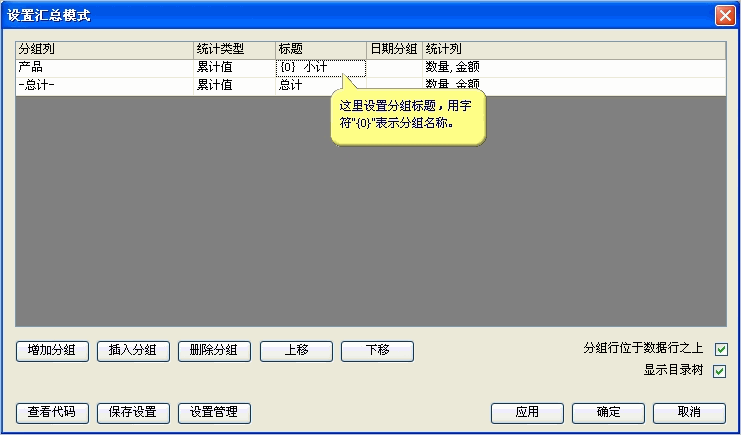741x435 pixels.
Task: Click the 应用 button
Action: (x=527, y=413)
